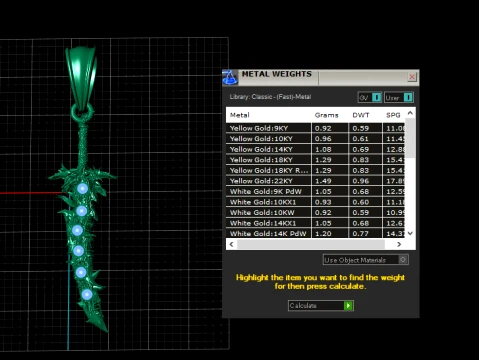
Task: Select the Yellow Gold:9KY row
Action: click(x=315, y=128)
